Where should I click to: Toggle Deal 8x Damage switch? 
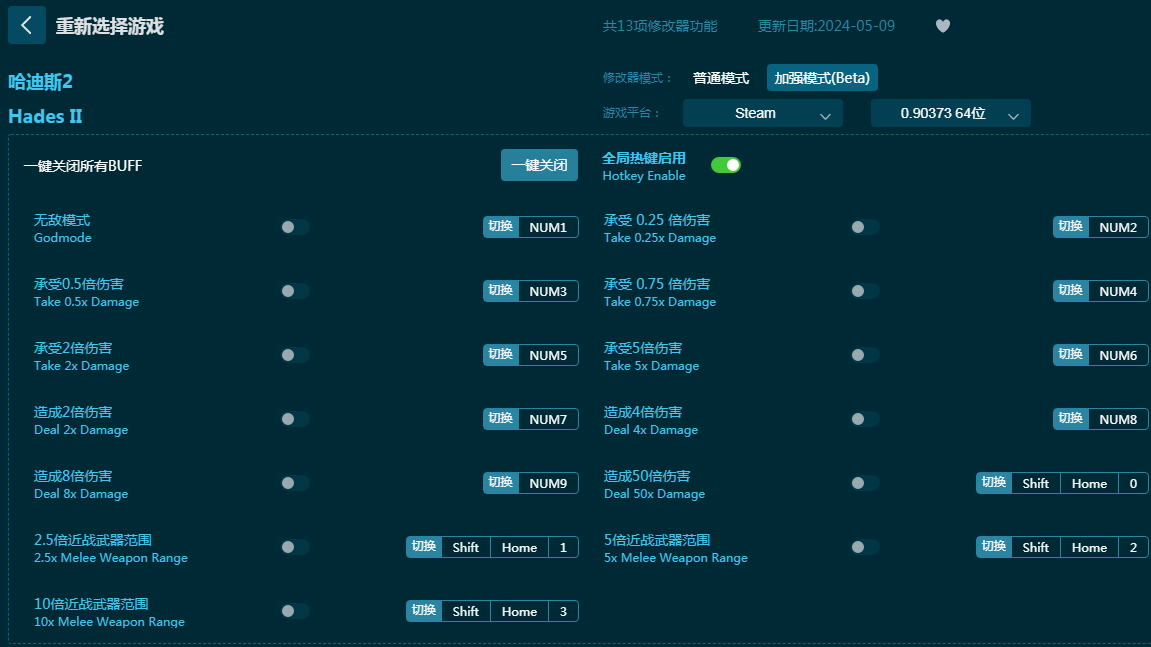[295, 482]
